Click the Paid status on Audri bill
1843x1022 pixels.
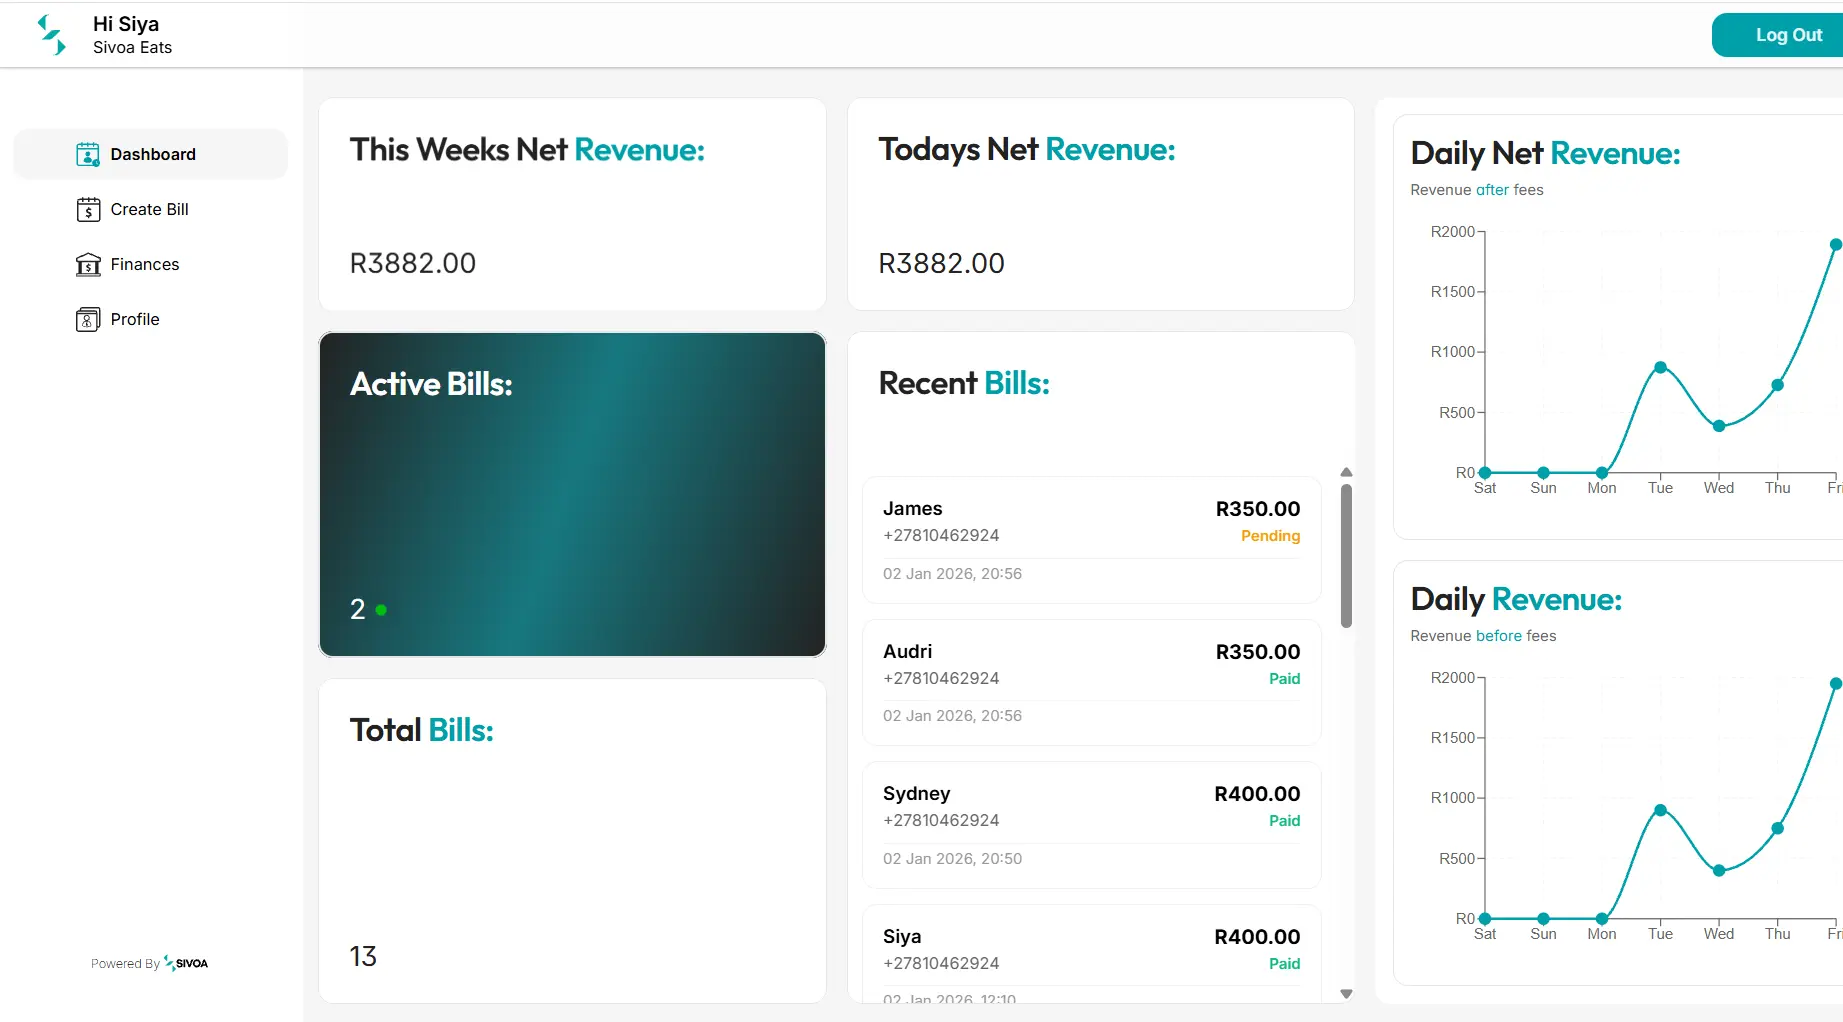(x=1284, y=679)
